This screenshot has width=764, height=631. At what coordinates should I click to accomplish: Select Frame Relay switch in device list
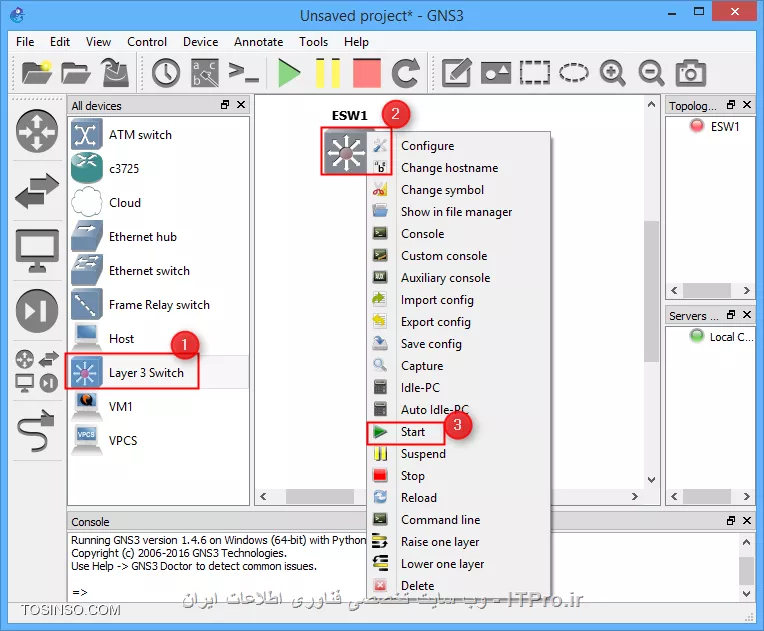pyautogui.click(x=159, y=305)
